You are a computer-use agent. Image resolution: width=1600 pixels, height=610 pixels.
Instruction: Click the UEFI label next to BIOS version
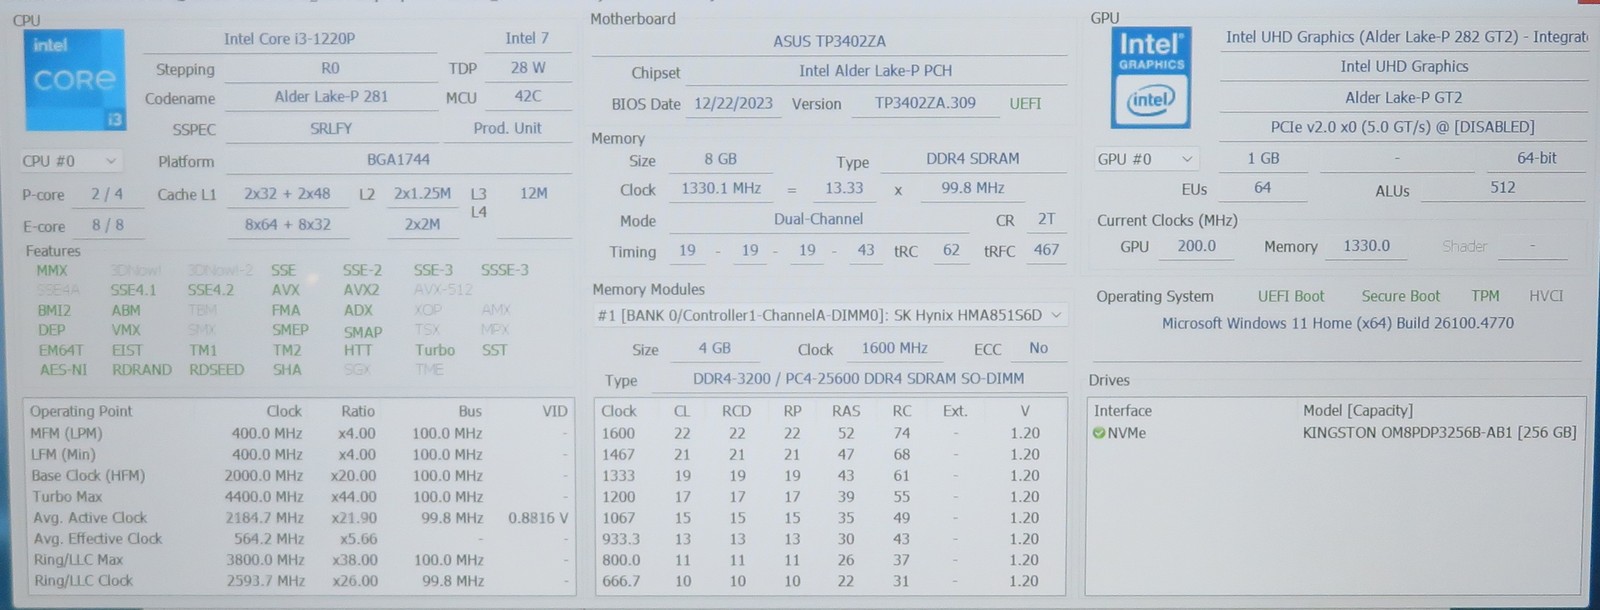(x=1025, y=103)
